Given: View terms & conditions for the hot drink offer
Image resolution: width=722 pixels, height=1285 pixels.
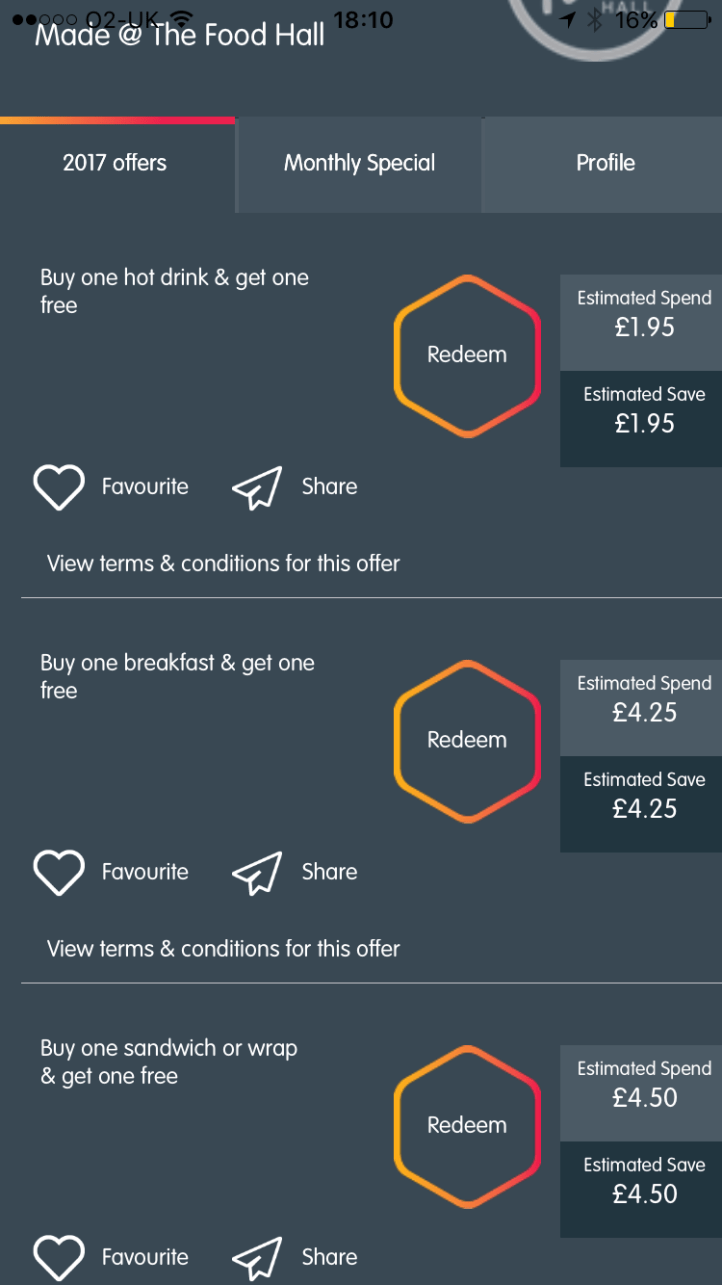Looking at the screenshot, I should (x=223, y=563).
